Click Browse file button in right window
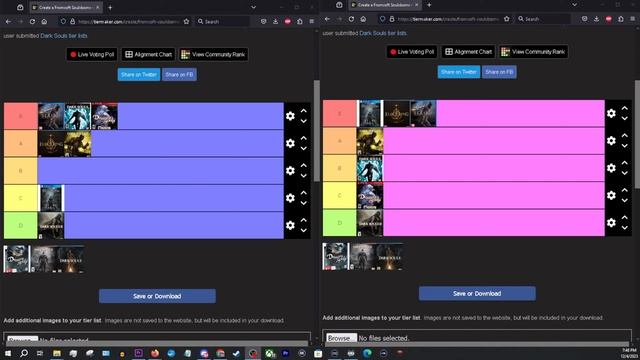This screenshot has height=360, width=640. pyautogui.click(x=341, y=338)
